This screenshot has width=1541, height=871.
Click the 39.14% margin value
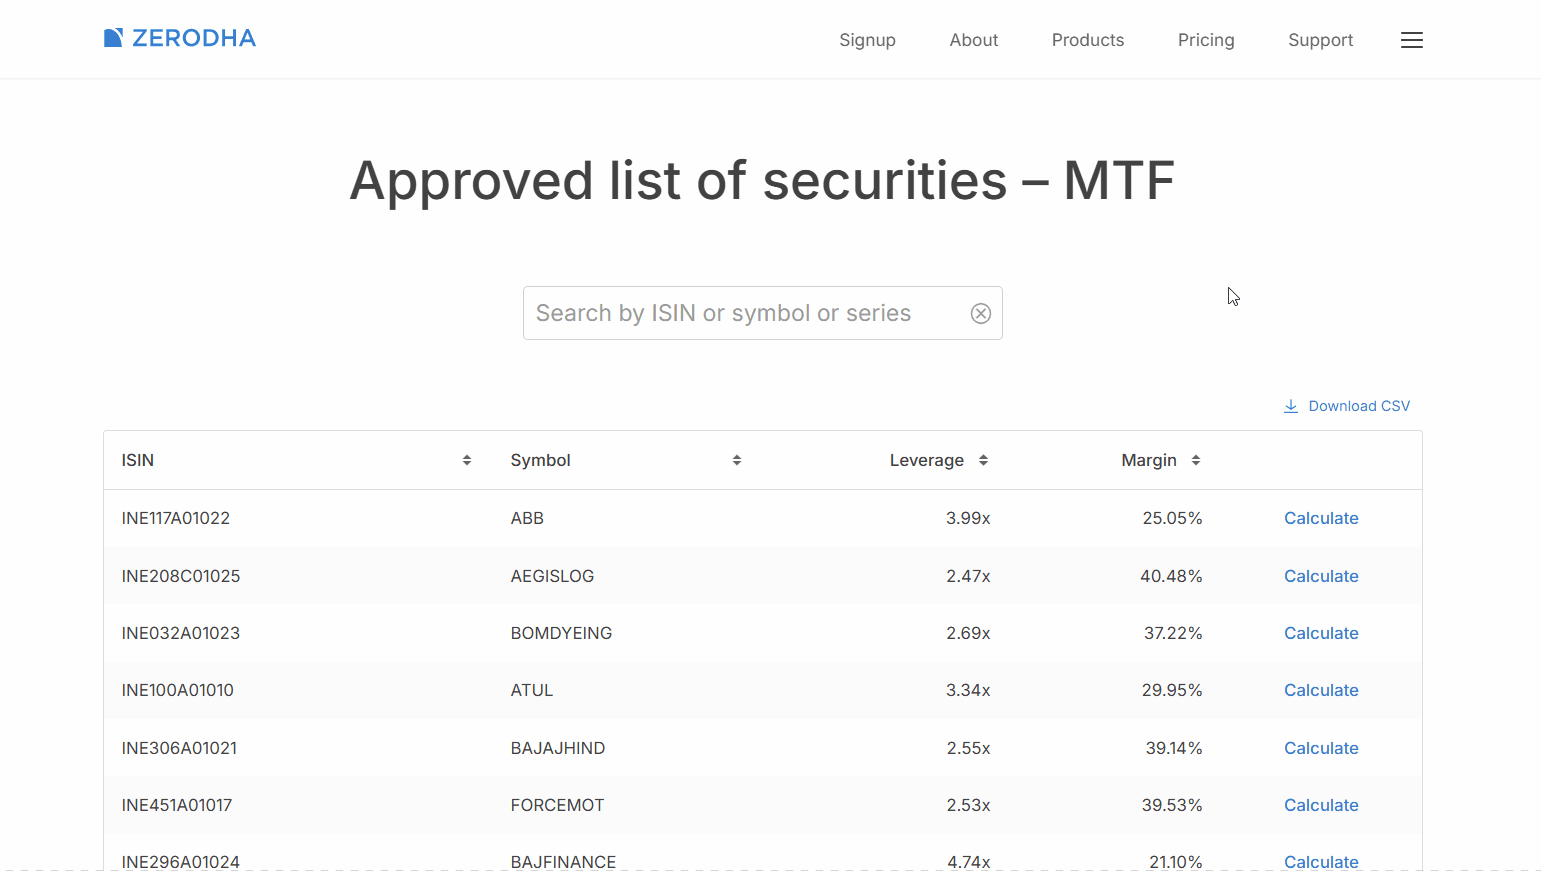pyautogui.click(x=1174, y=748)
